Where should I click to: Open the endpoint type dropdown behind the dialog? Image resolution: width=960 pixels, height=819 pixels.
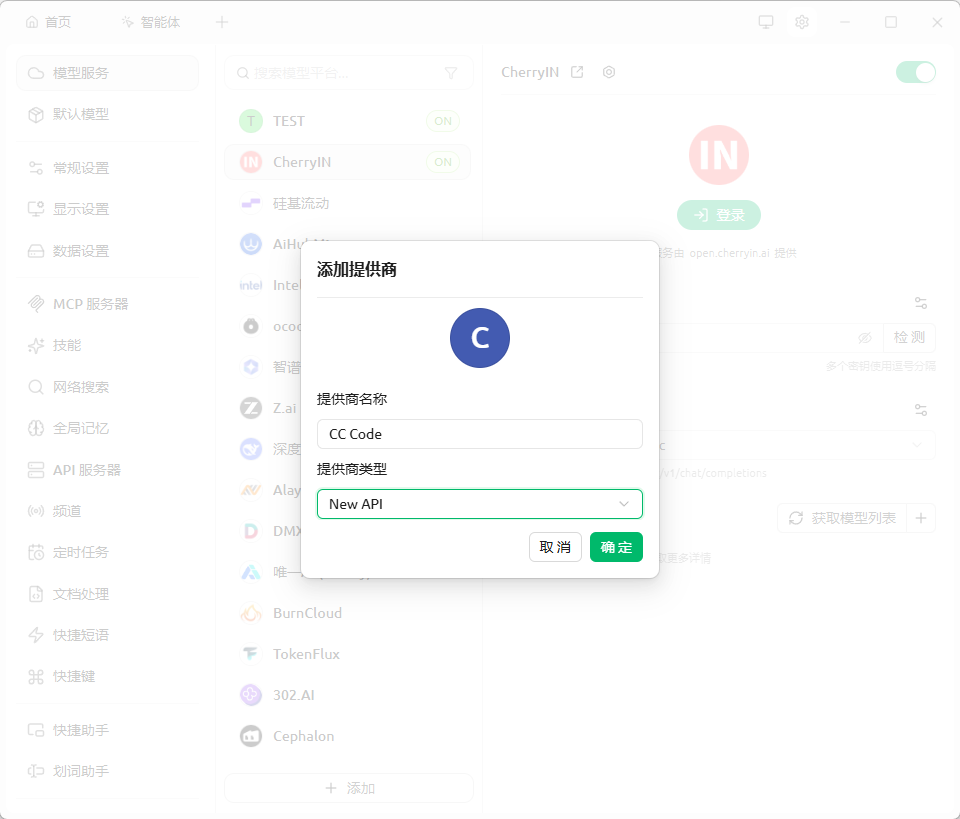point(796,445)
